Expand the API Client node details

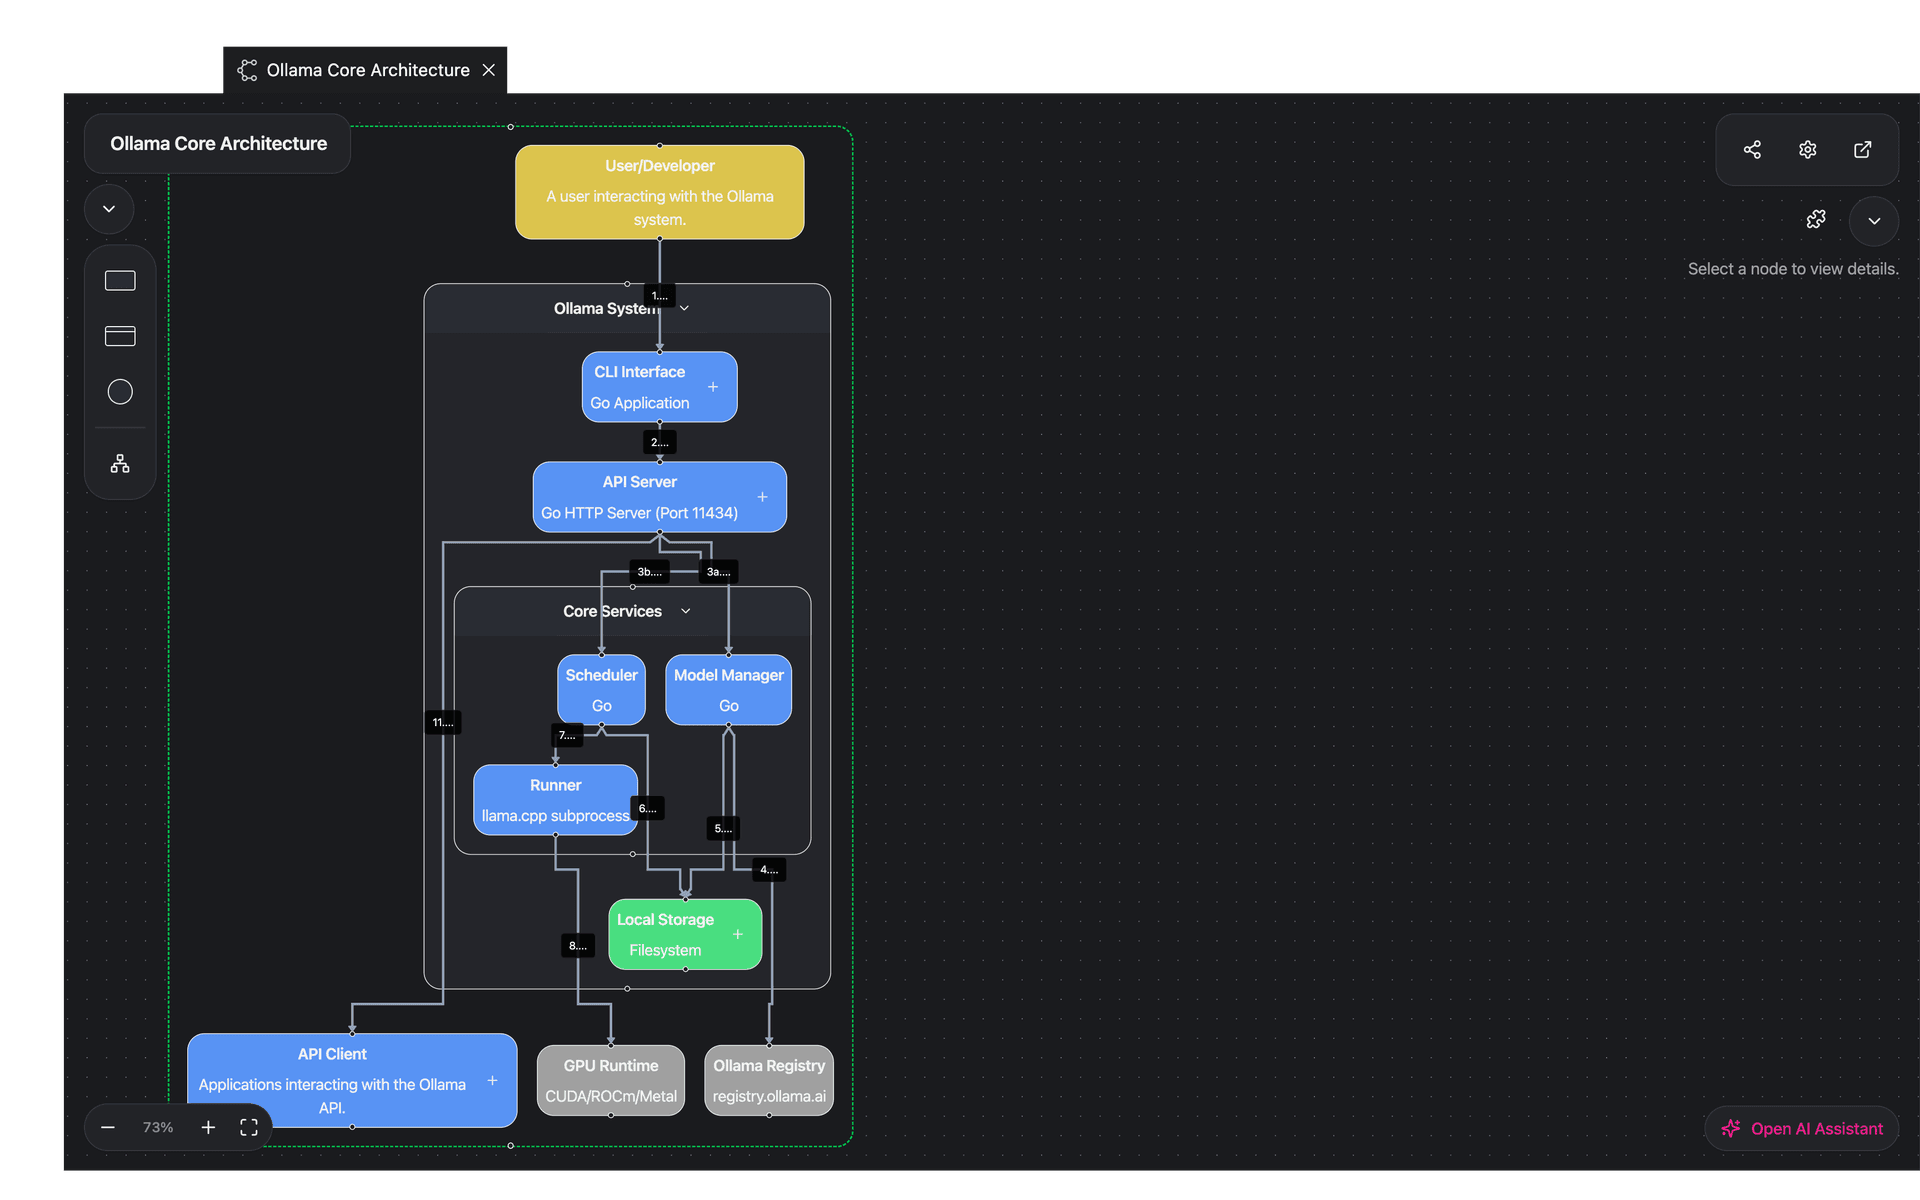(492, 1080)
